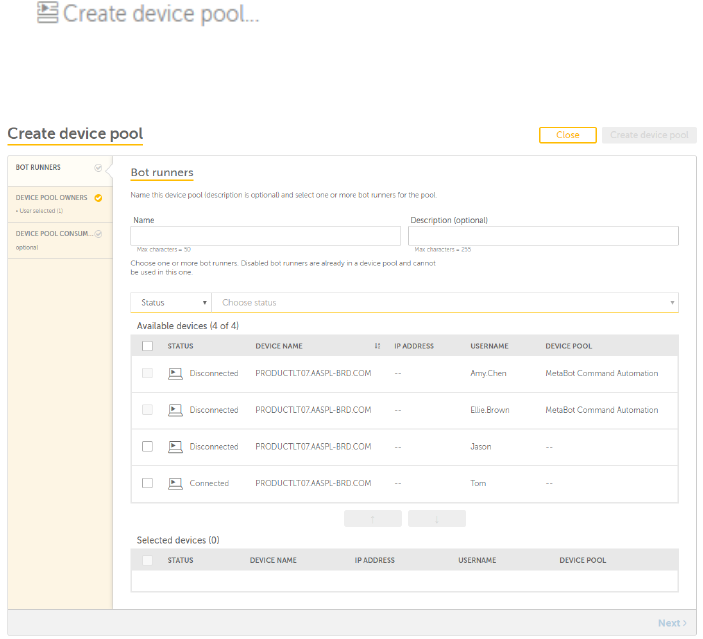Switch to the Device Pool Owners tab
Screen dimensions: 703x639
coord(52,198)
